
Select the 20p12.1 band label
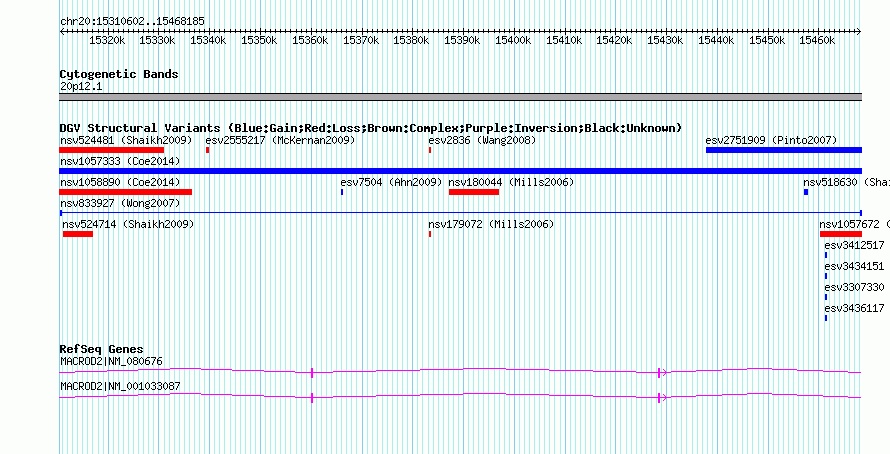(81, 86)
